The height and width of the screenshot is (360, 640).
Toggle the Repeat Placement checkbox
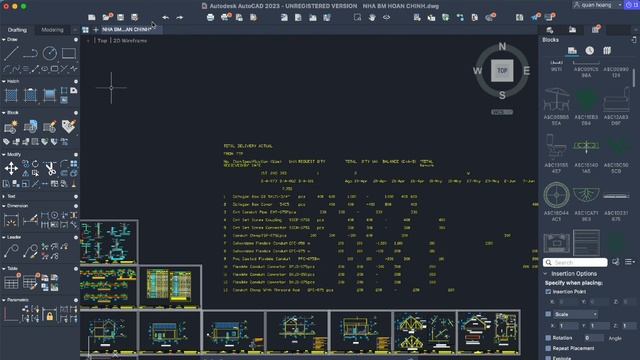[x=548, y=348]
